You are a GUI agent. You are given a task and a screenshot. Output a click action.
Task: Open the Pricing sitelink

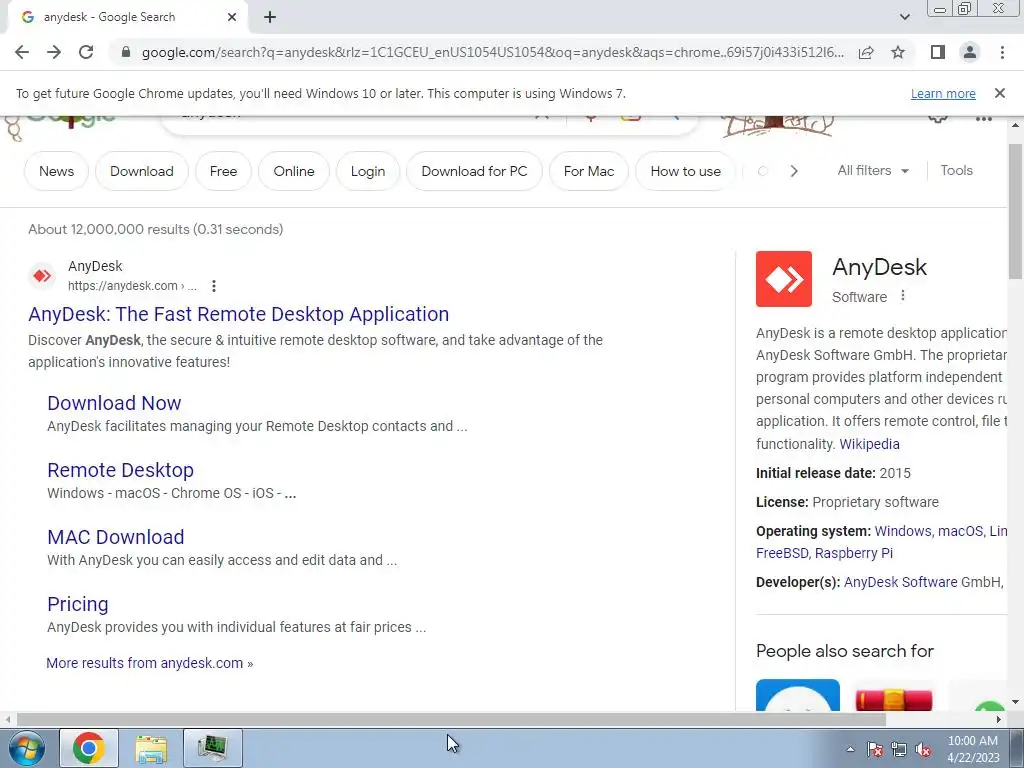click(x=78, y=604)
